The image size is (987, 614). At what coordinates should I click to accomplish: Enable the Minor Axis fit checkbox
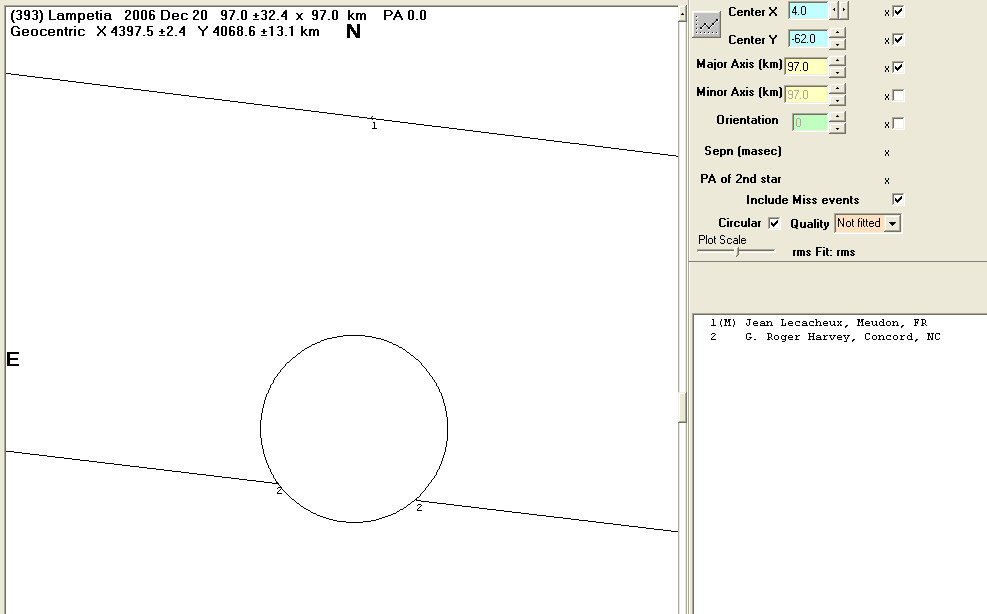pos(898,96)
